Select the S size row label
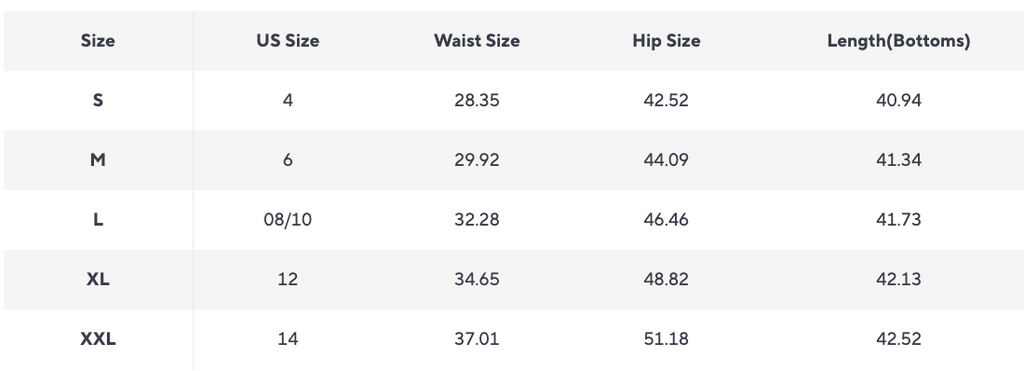The width and height of the screenshot is (1024, 371). (98, 101)
